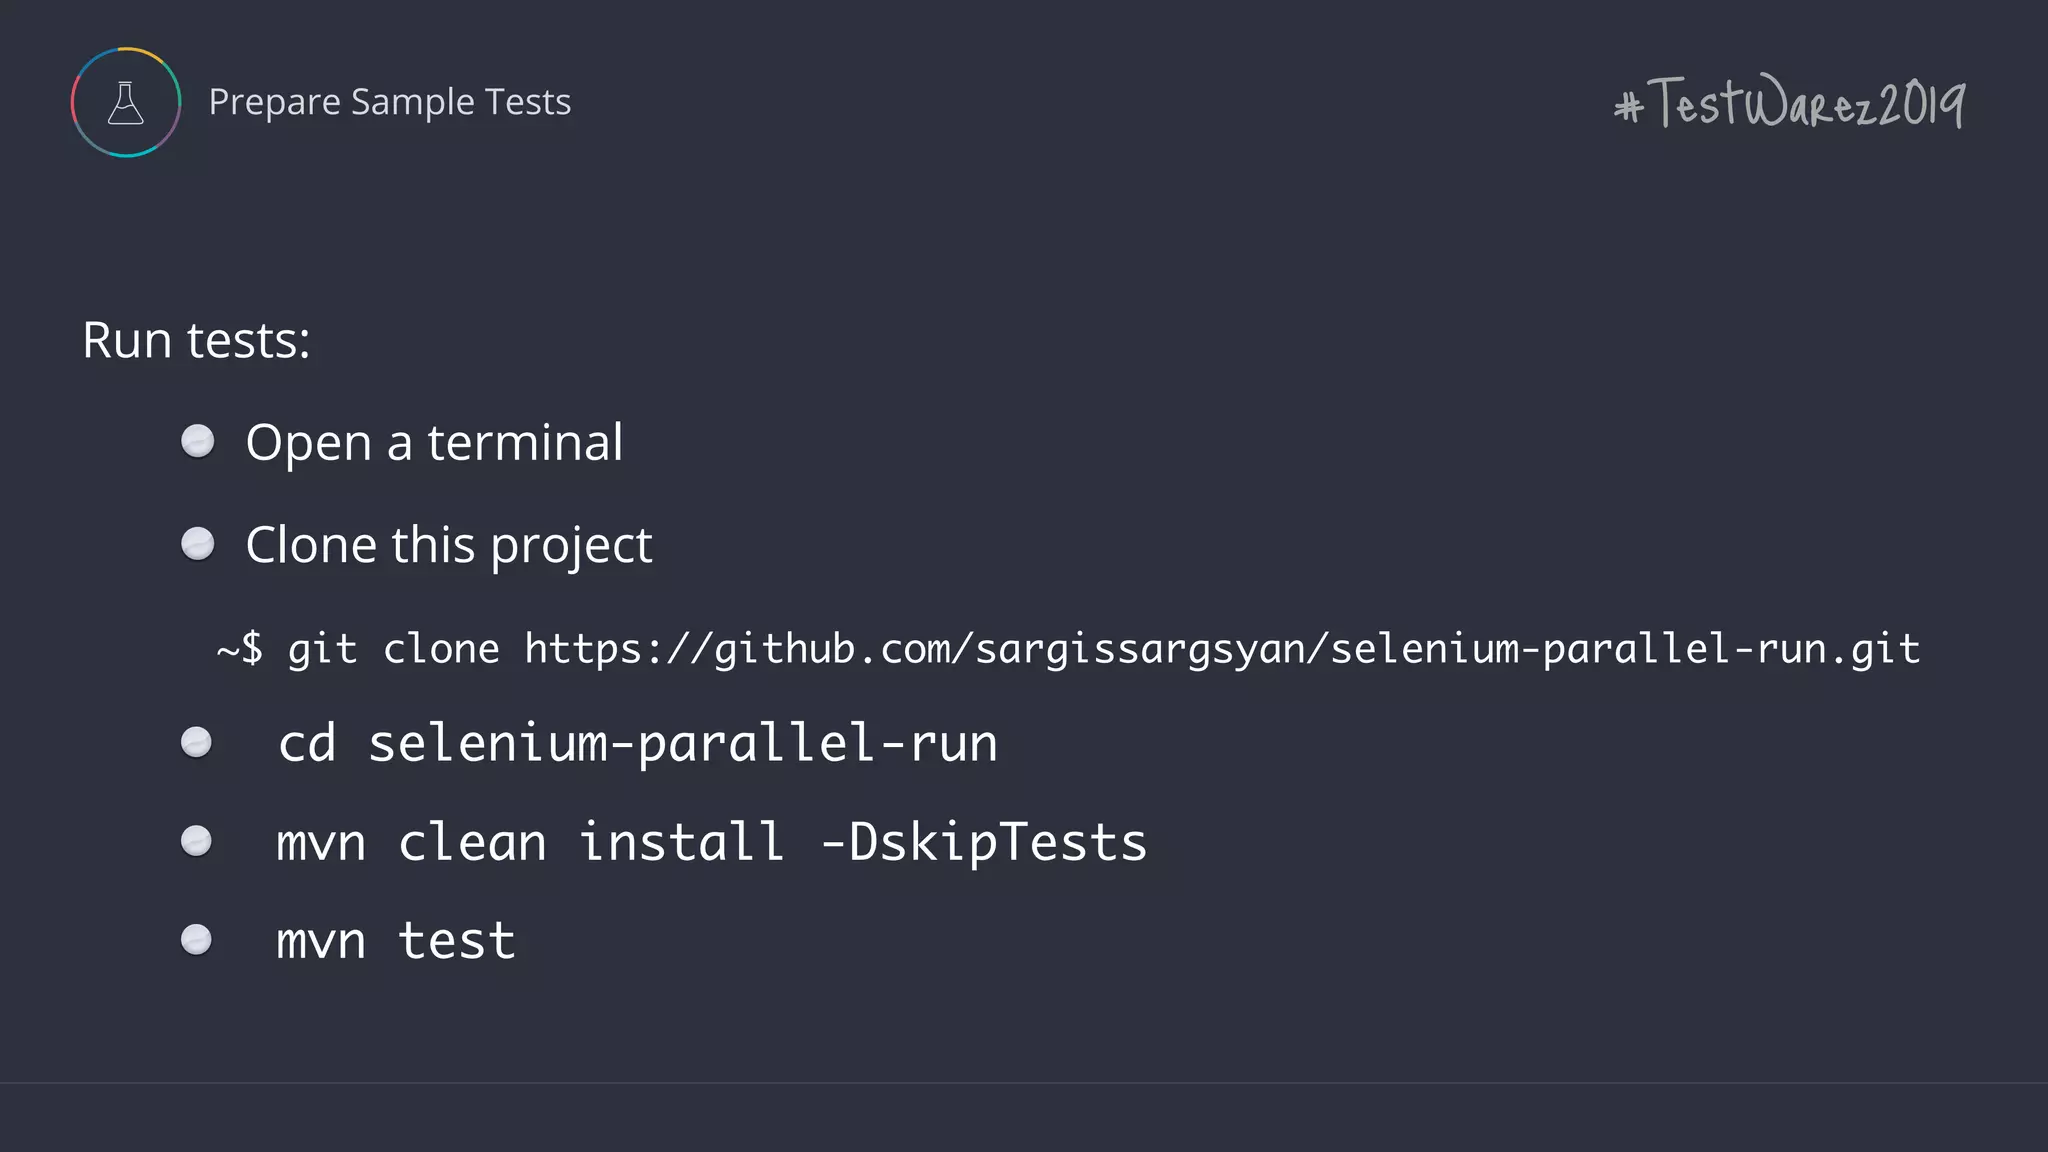Click 'Open a terminal' bullet text

(x=434, y=443)
